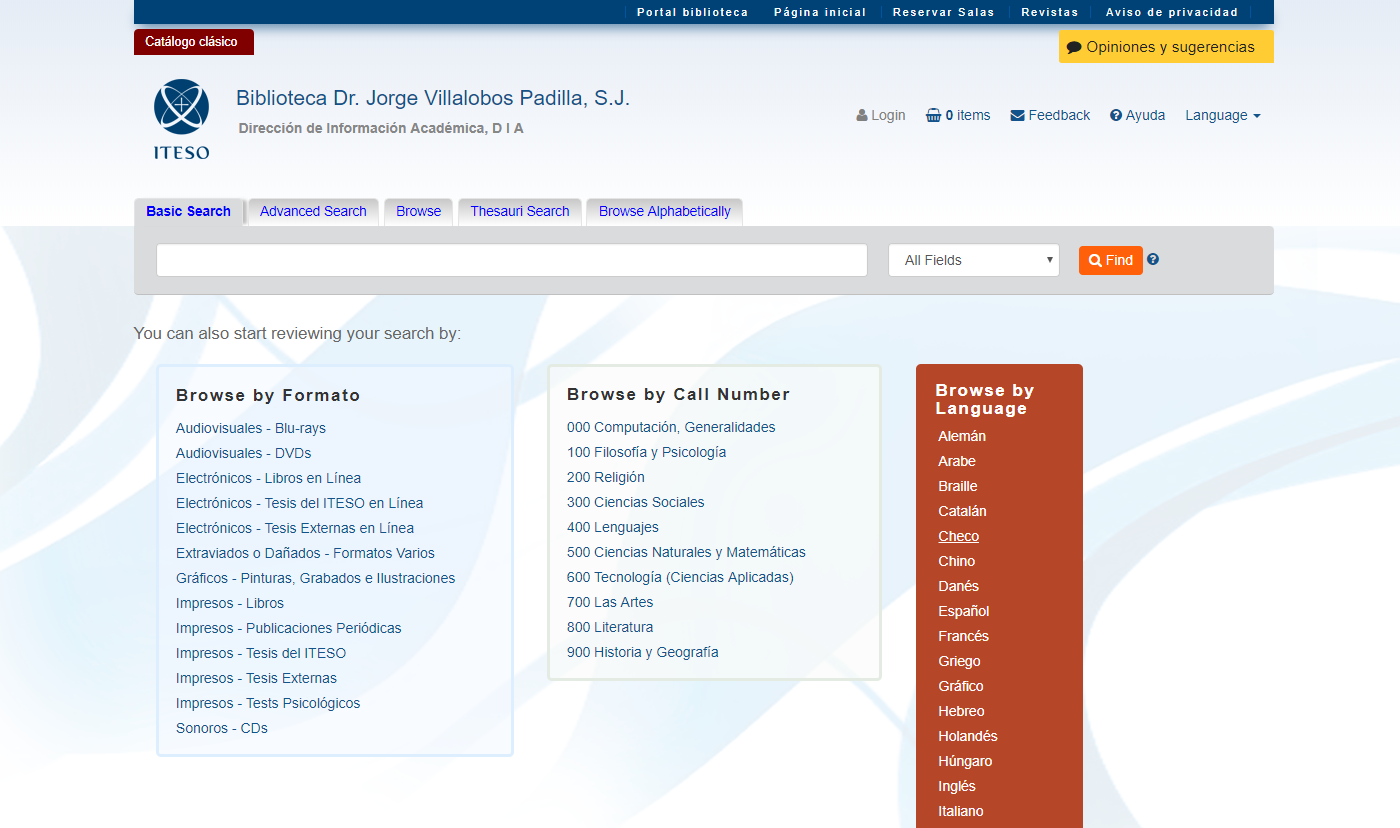Screen dimensions: 1400x828
Task: Go to Reservar Salas in top menu
Action: tap(943, 12)
